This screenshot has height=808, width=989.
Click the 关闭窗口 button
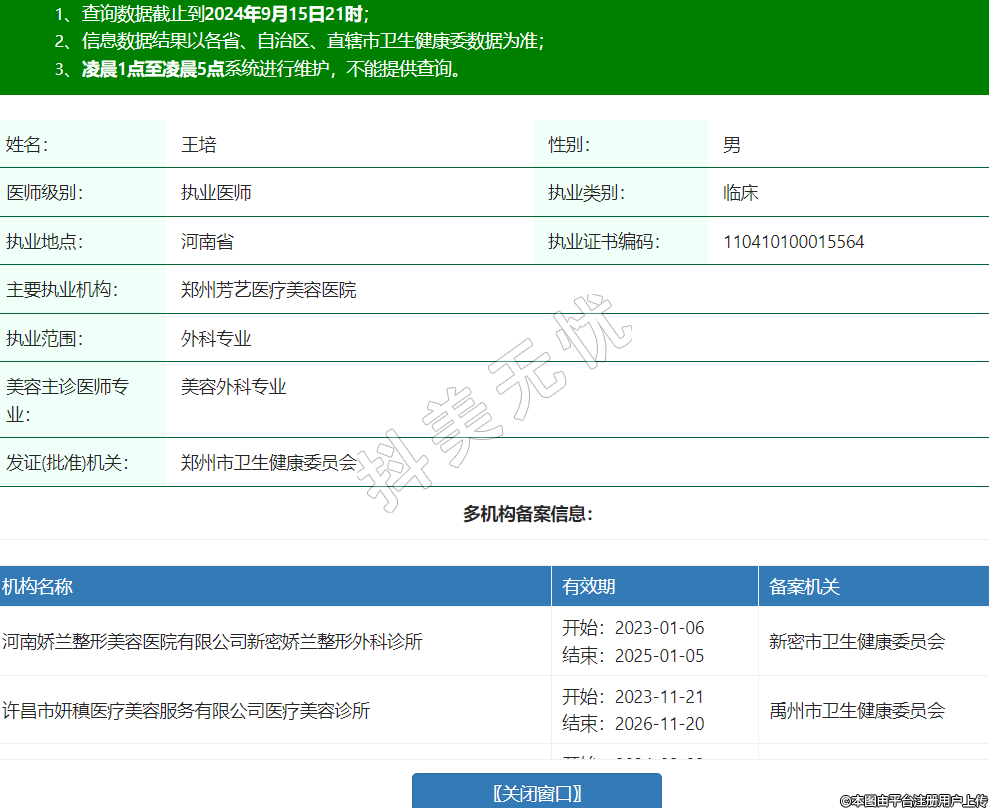tap(537, 792)
